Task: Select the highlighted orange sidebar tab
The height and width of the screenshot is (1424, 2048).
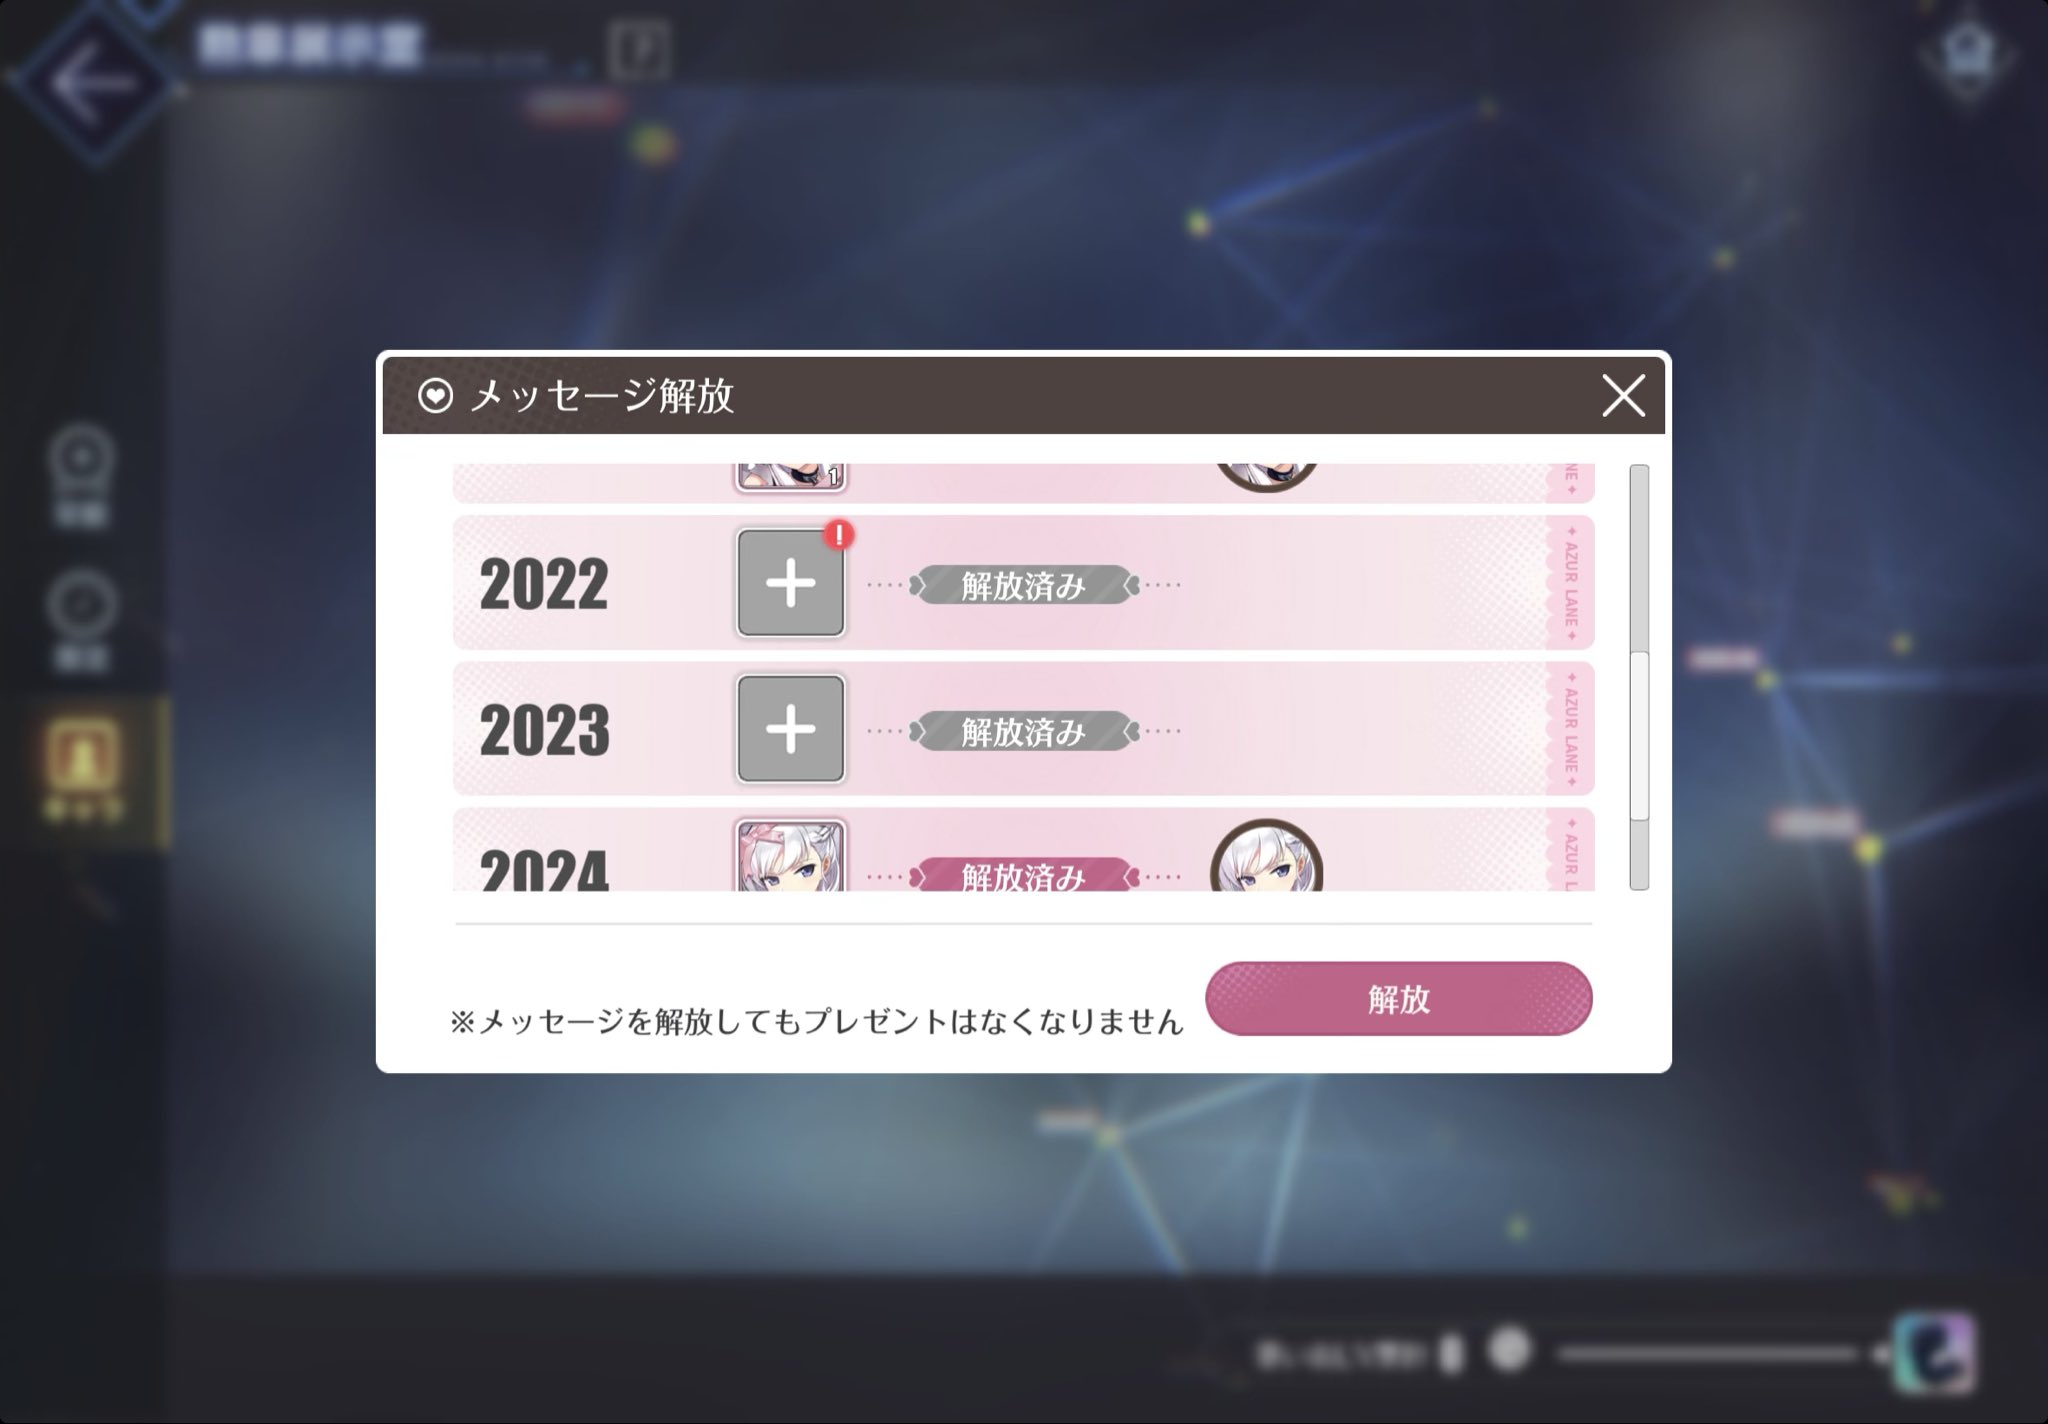Action: (83, 768)
